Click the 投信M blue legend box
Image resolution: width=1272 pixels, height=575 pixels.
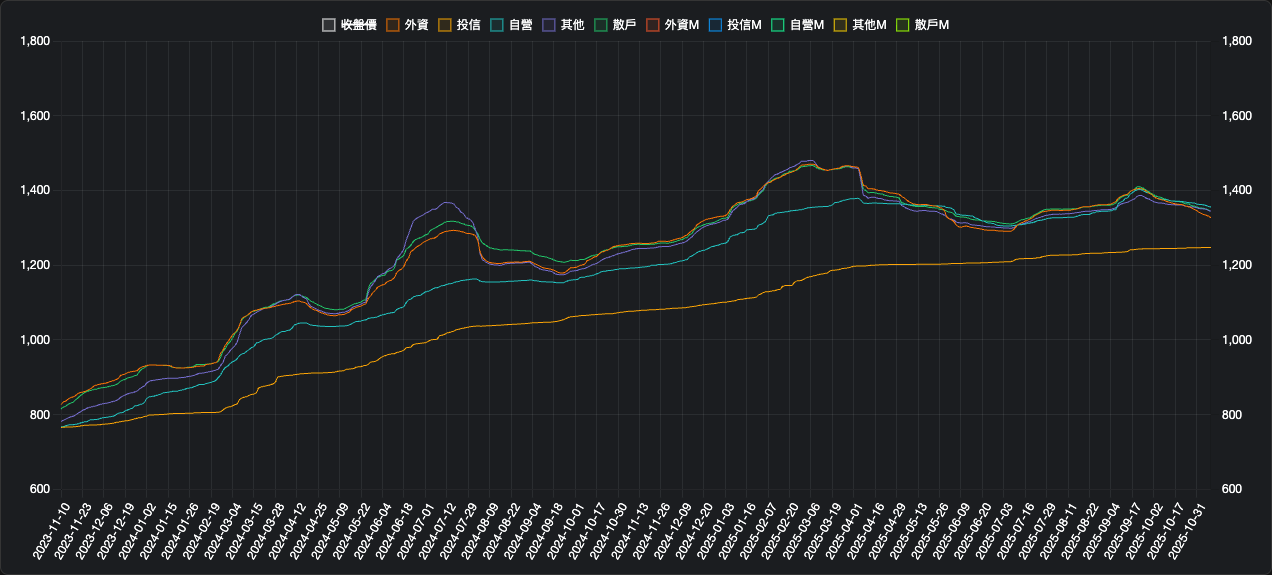[x=714, y=24]
